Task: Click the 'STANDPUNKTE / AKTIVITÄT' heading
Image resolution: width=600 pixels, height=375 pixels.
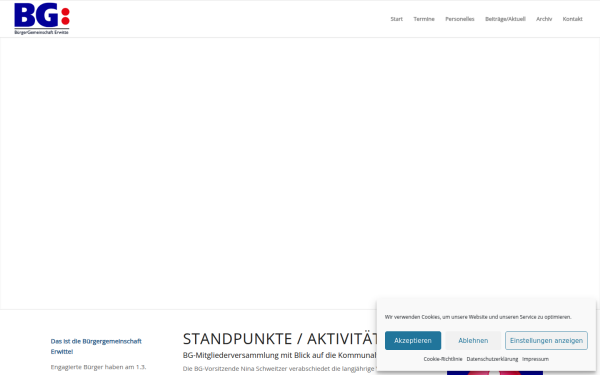Action: point(280,339)
